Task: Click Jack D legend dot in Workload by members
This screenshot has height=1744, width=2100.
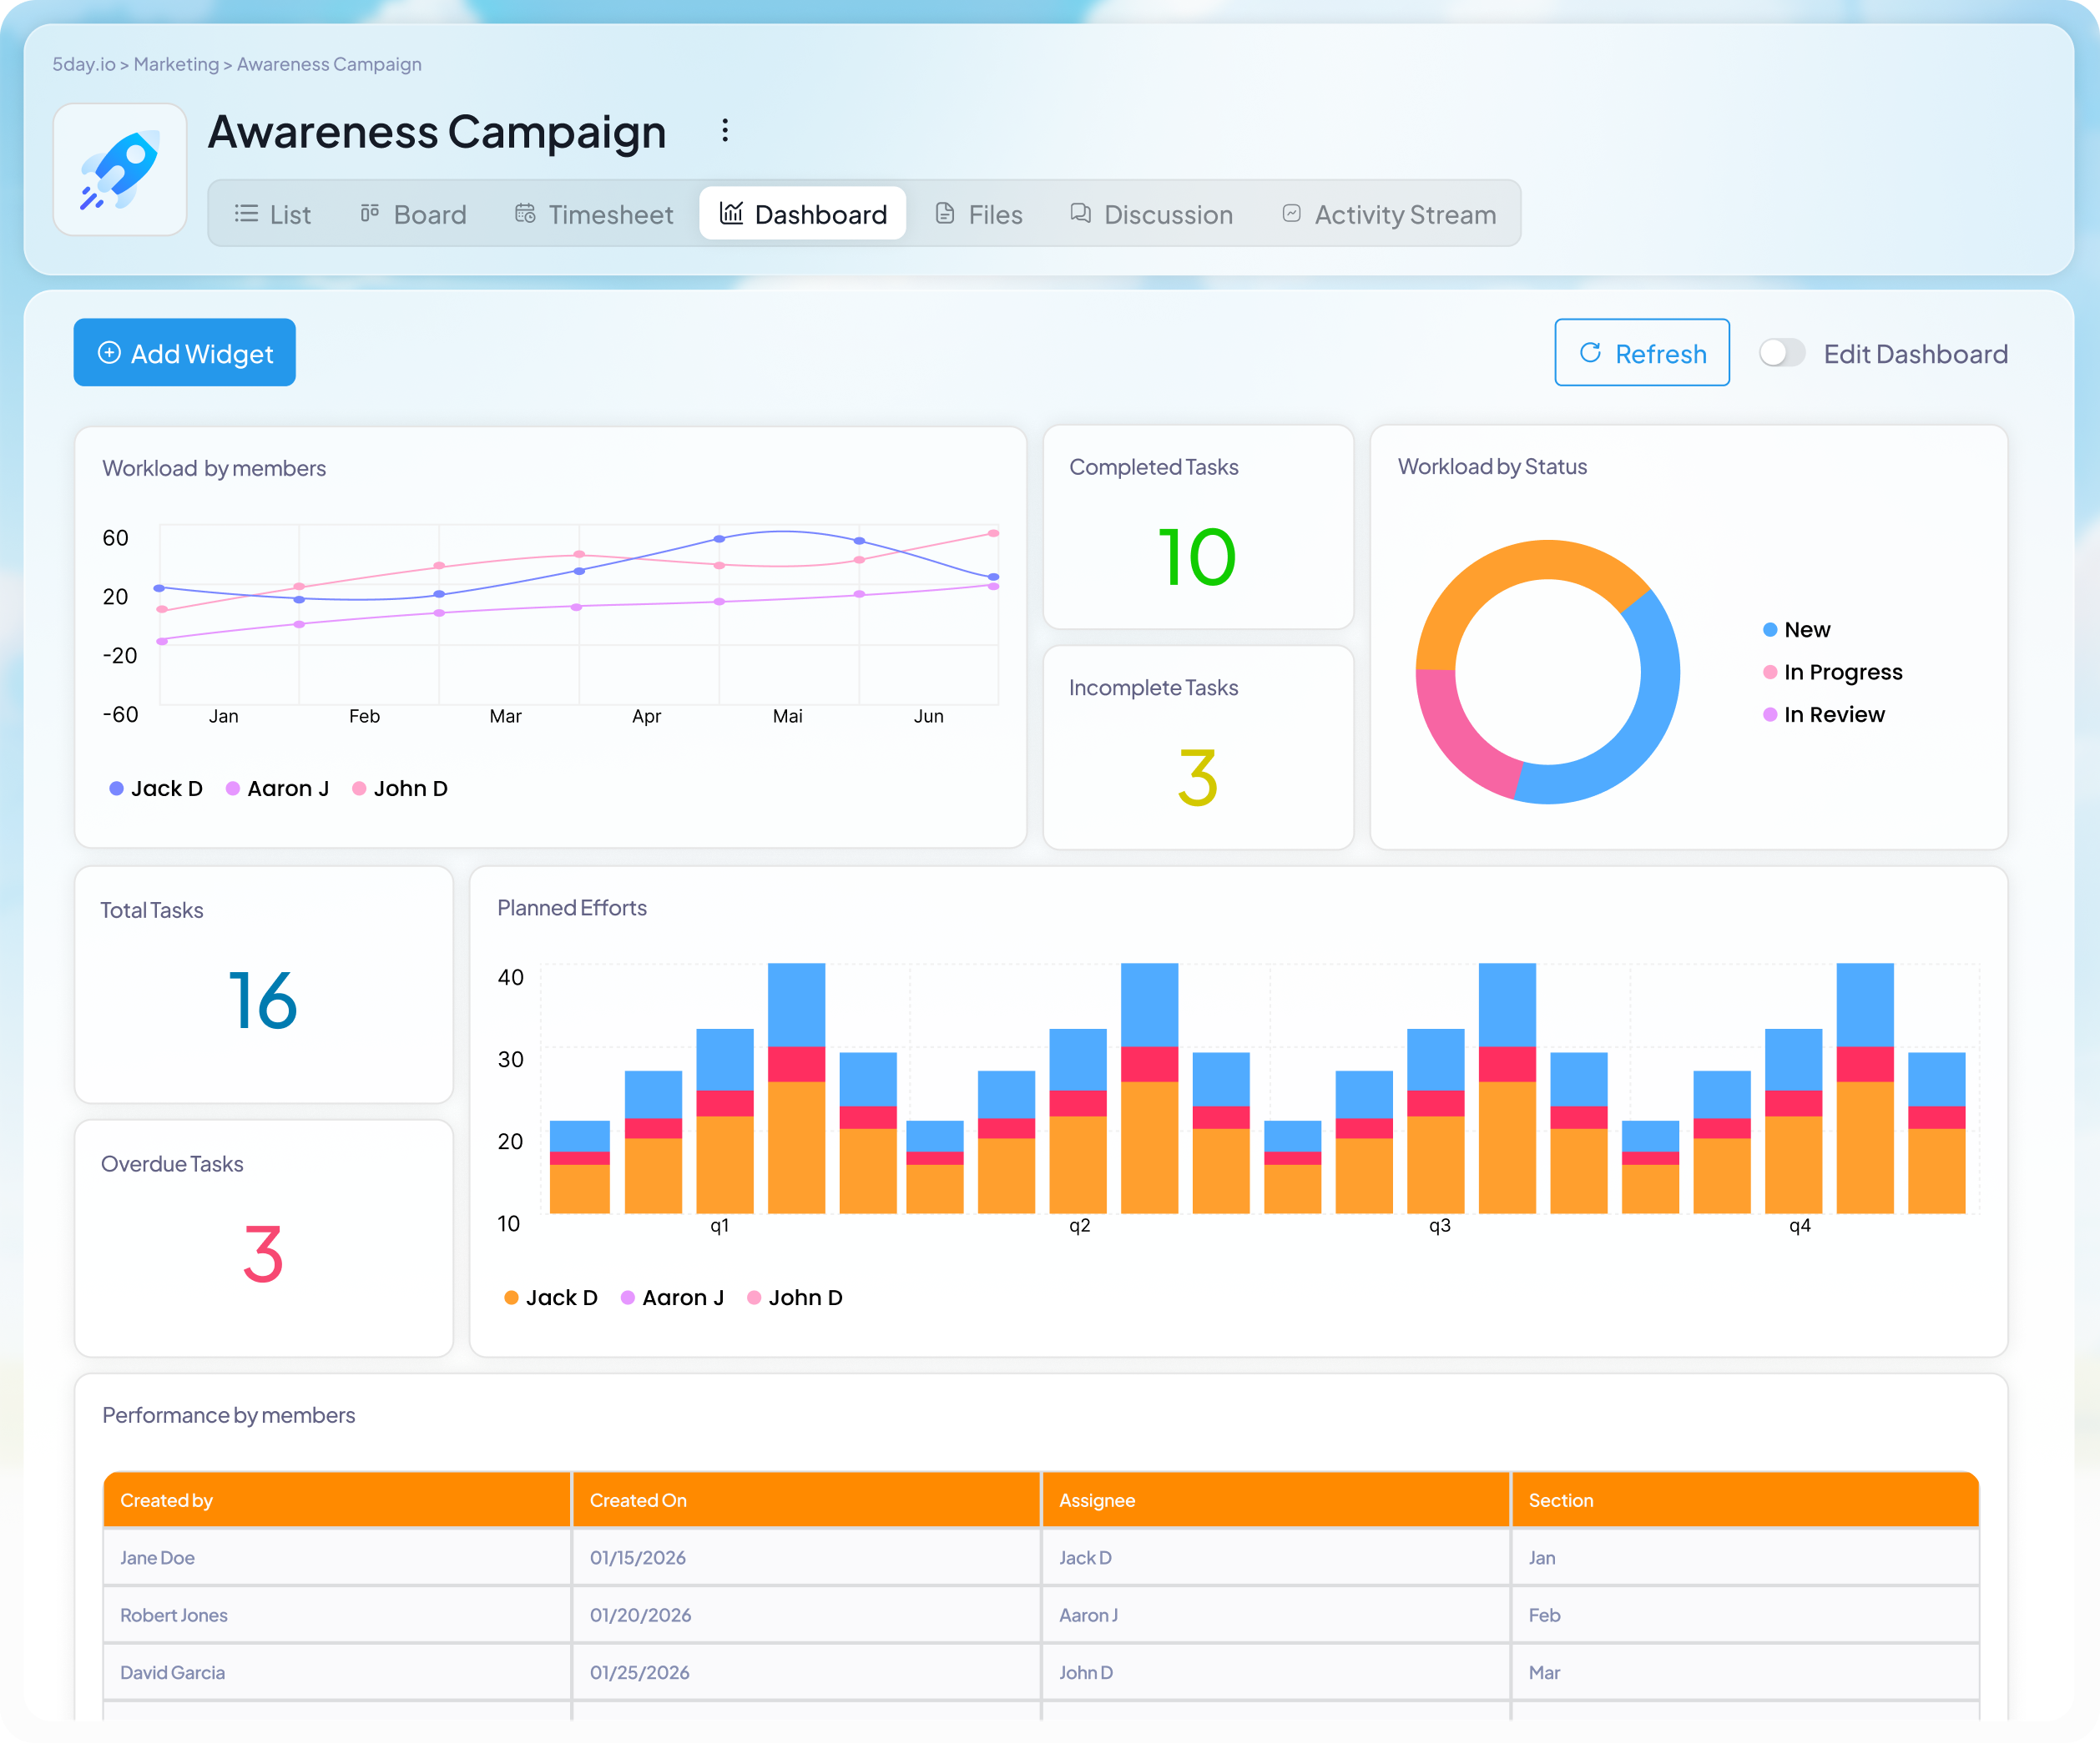Action: coord(116,789)
